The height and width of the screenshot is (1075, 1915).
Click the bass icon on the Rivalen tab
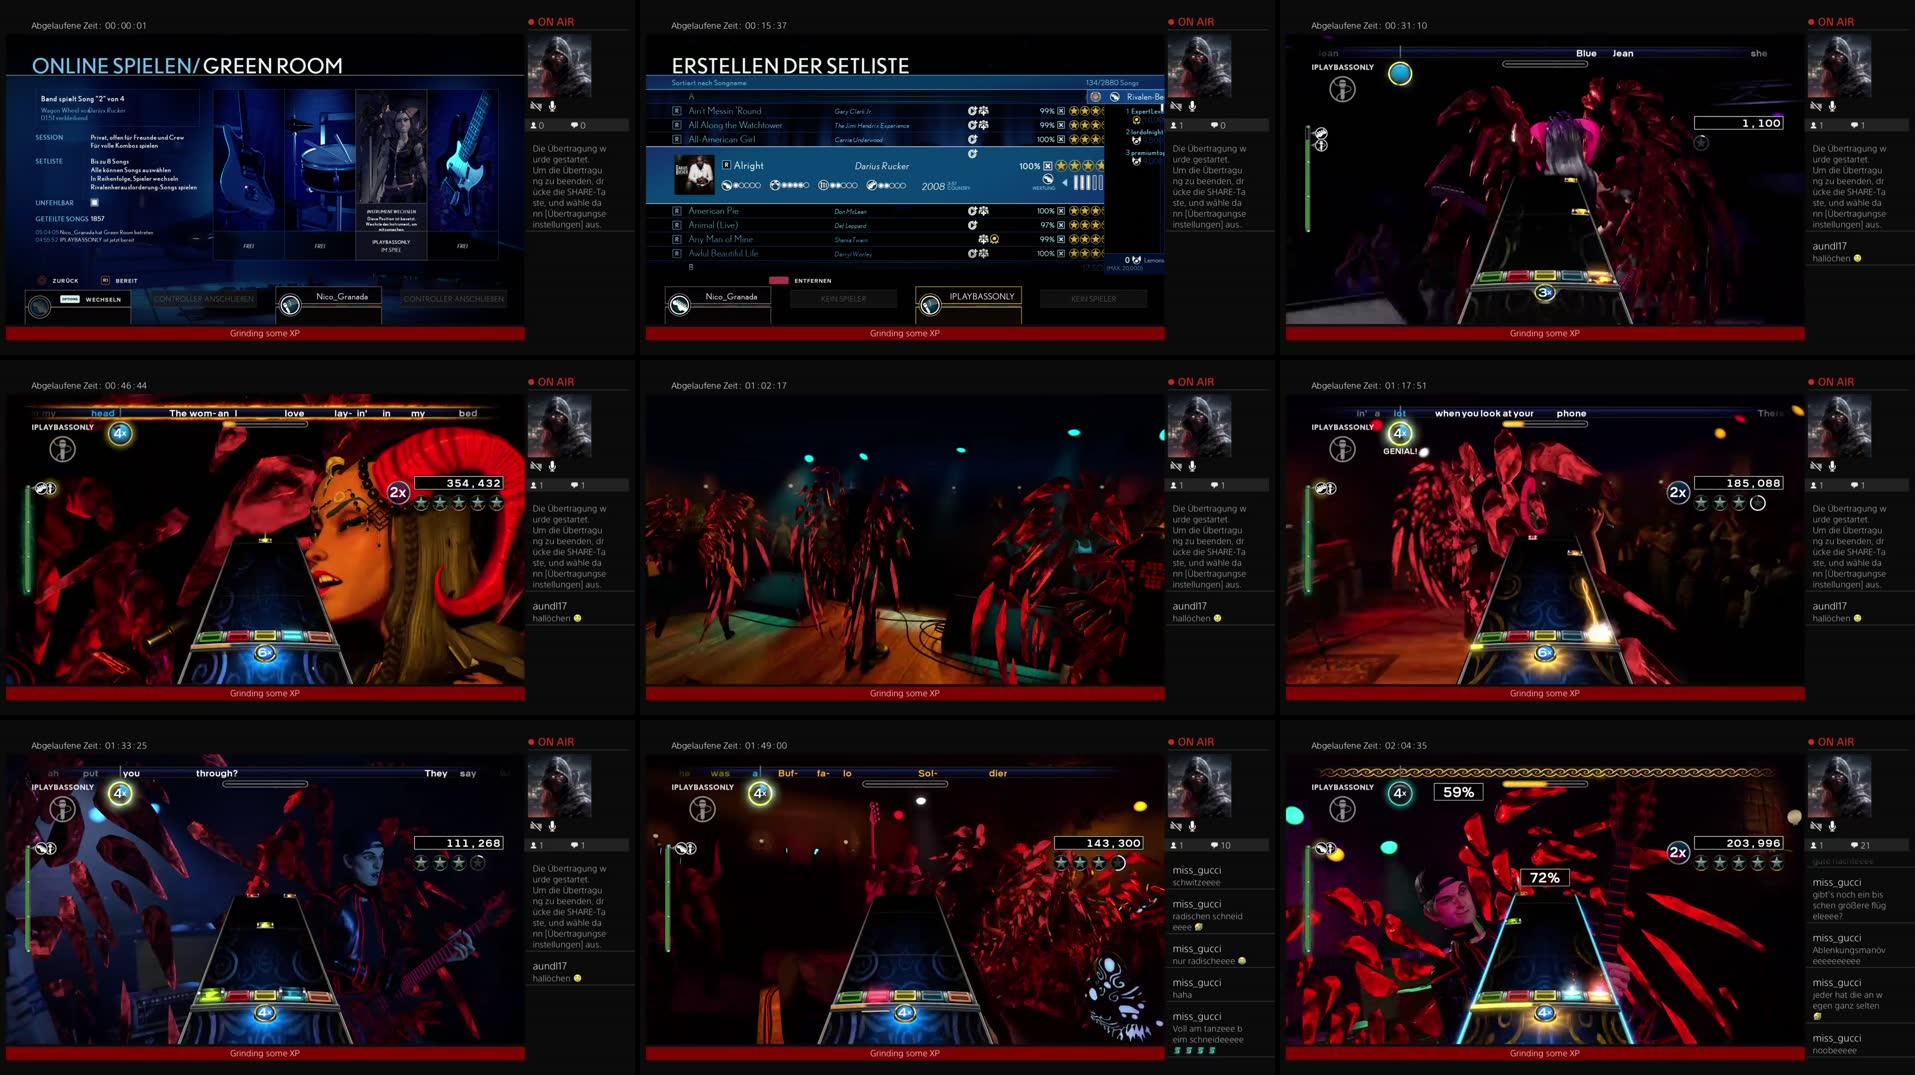(x=1114, y=97)
